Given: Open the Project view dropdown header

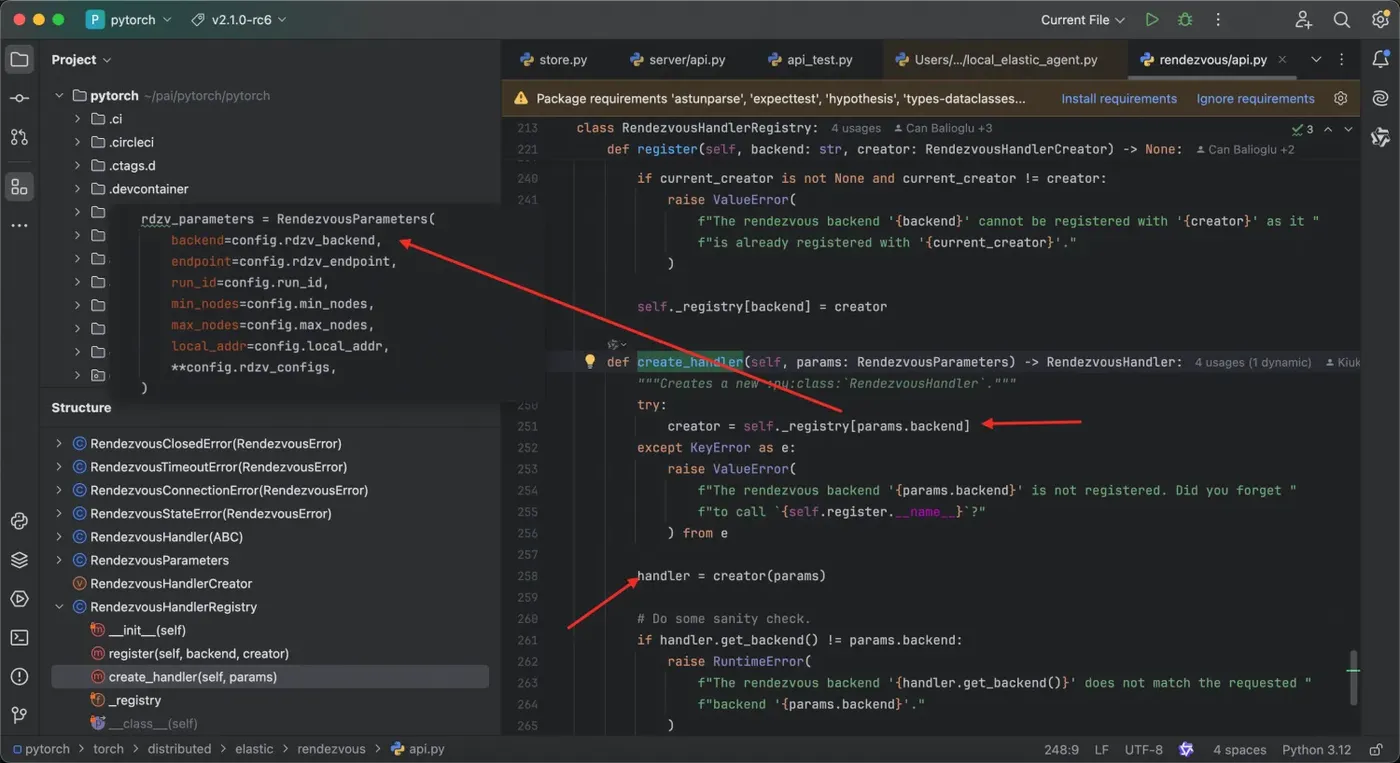Looking at the screenshot, I should tap(81, 60).
